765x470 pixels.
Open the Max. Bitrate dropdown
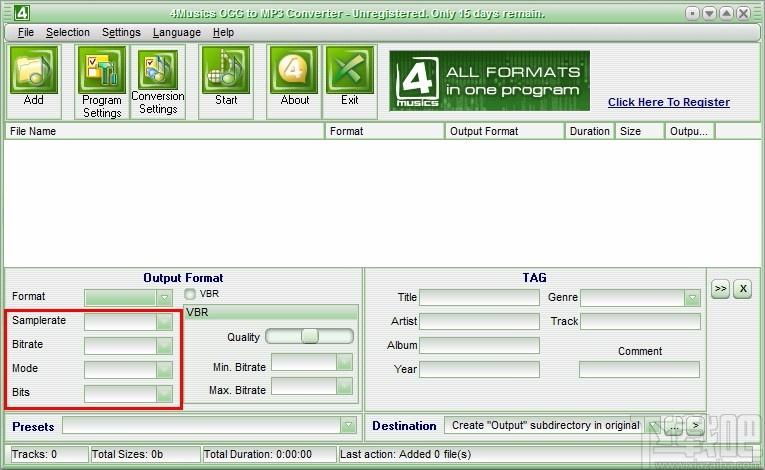344,386
